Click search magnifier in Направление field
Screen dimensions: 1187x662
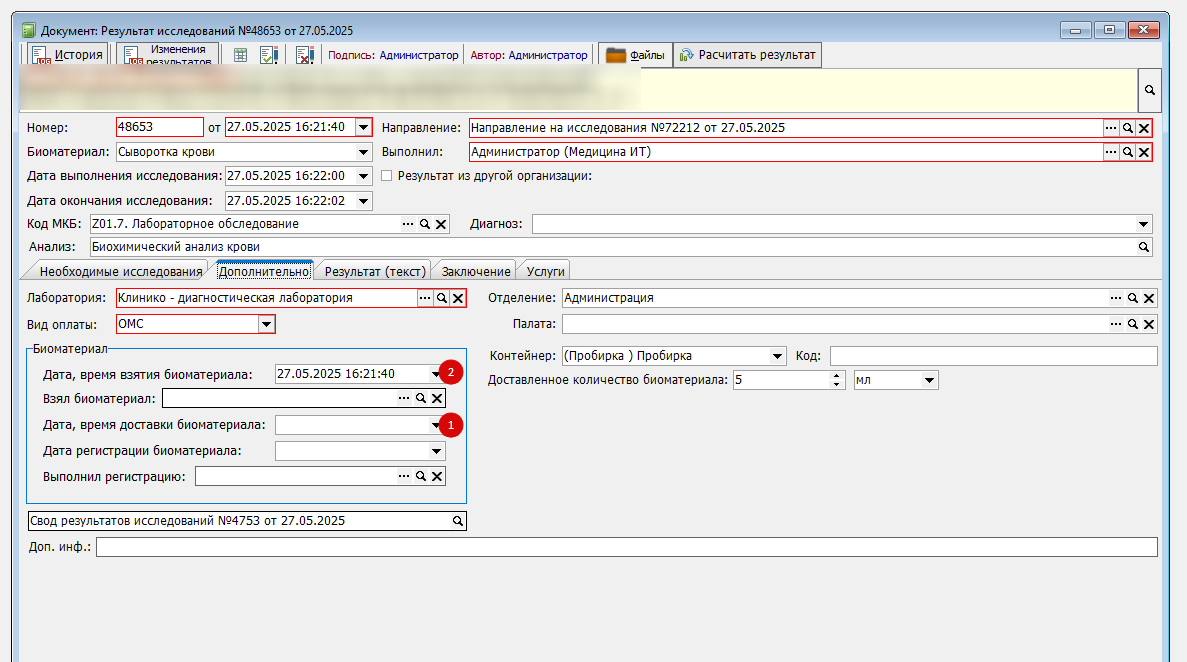click(1127, 128)
